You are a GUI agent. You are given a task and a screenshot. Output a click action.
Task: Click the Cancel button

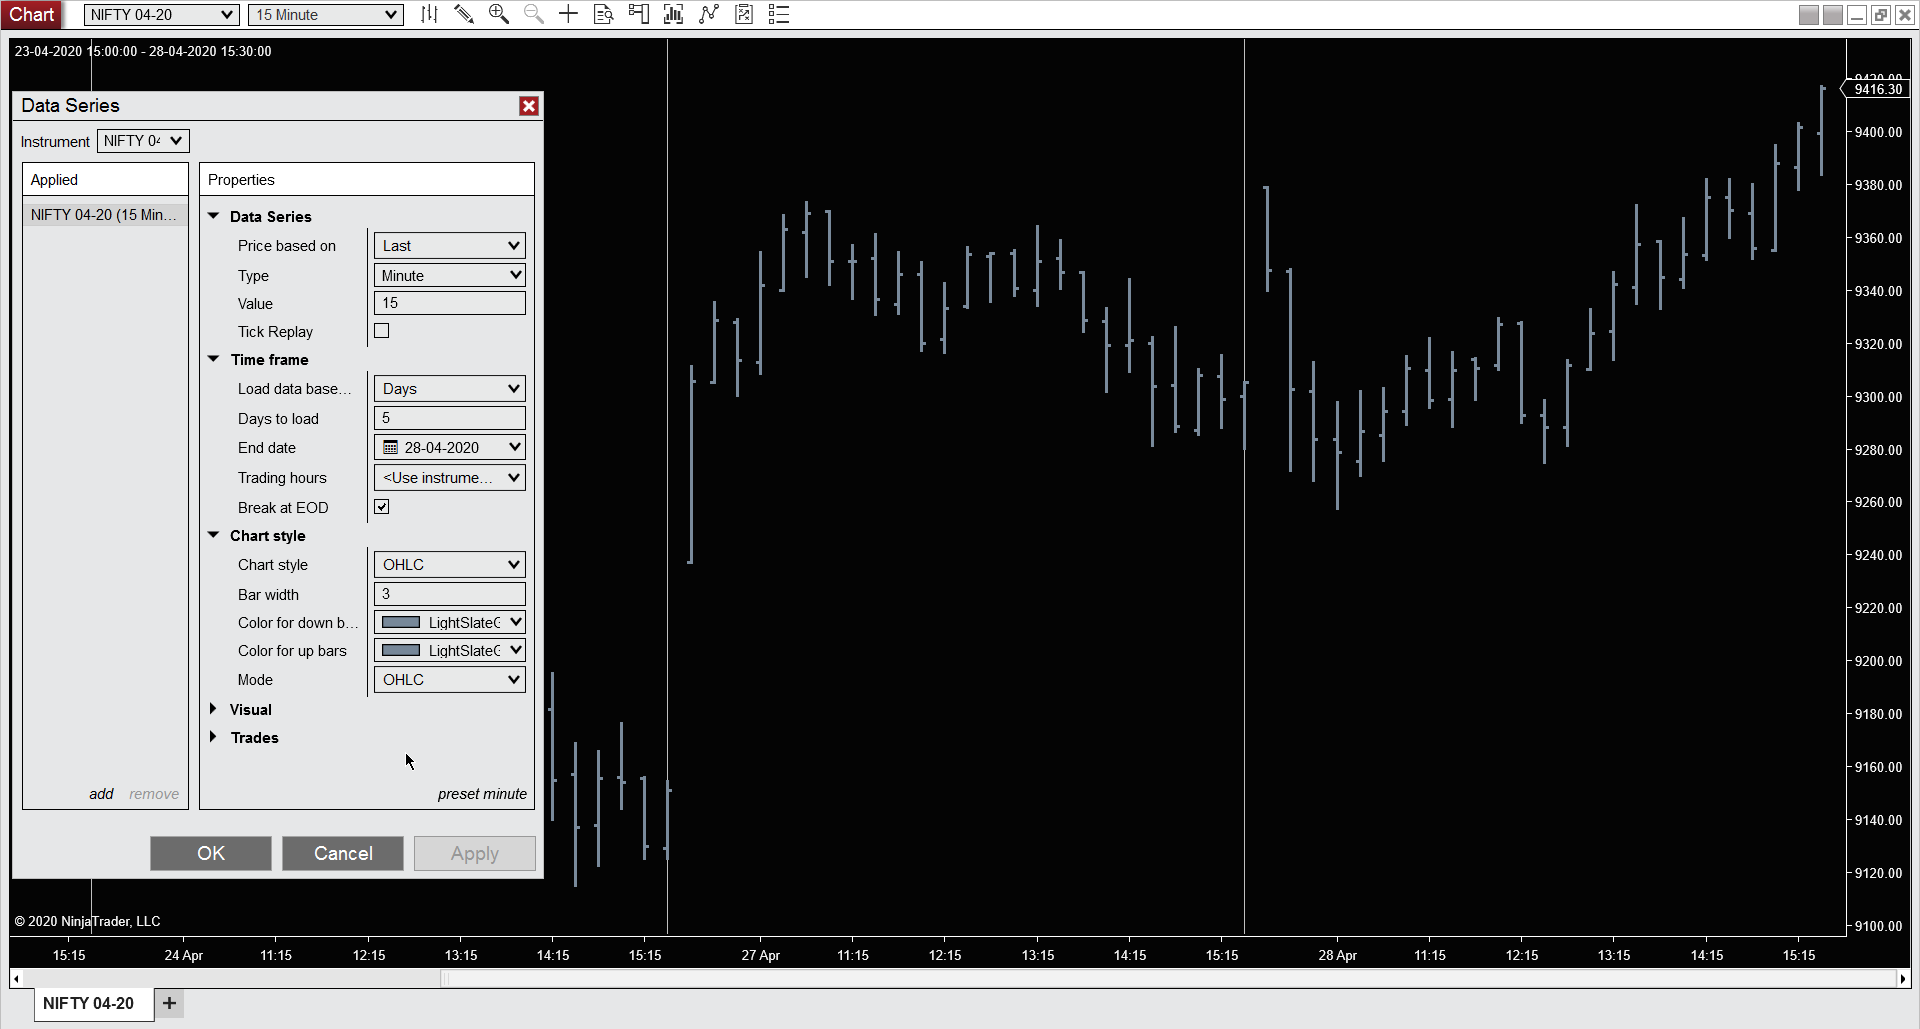pyautogui.click(x=343, y=853)
